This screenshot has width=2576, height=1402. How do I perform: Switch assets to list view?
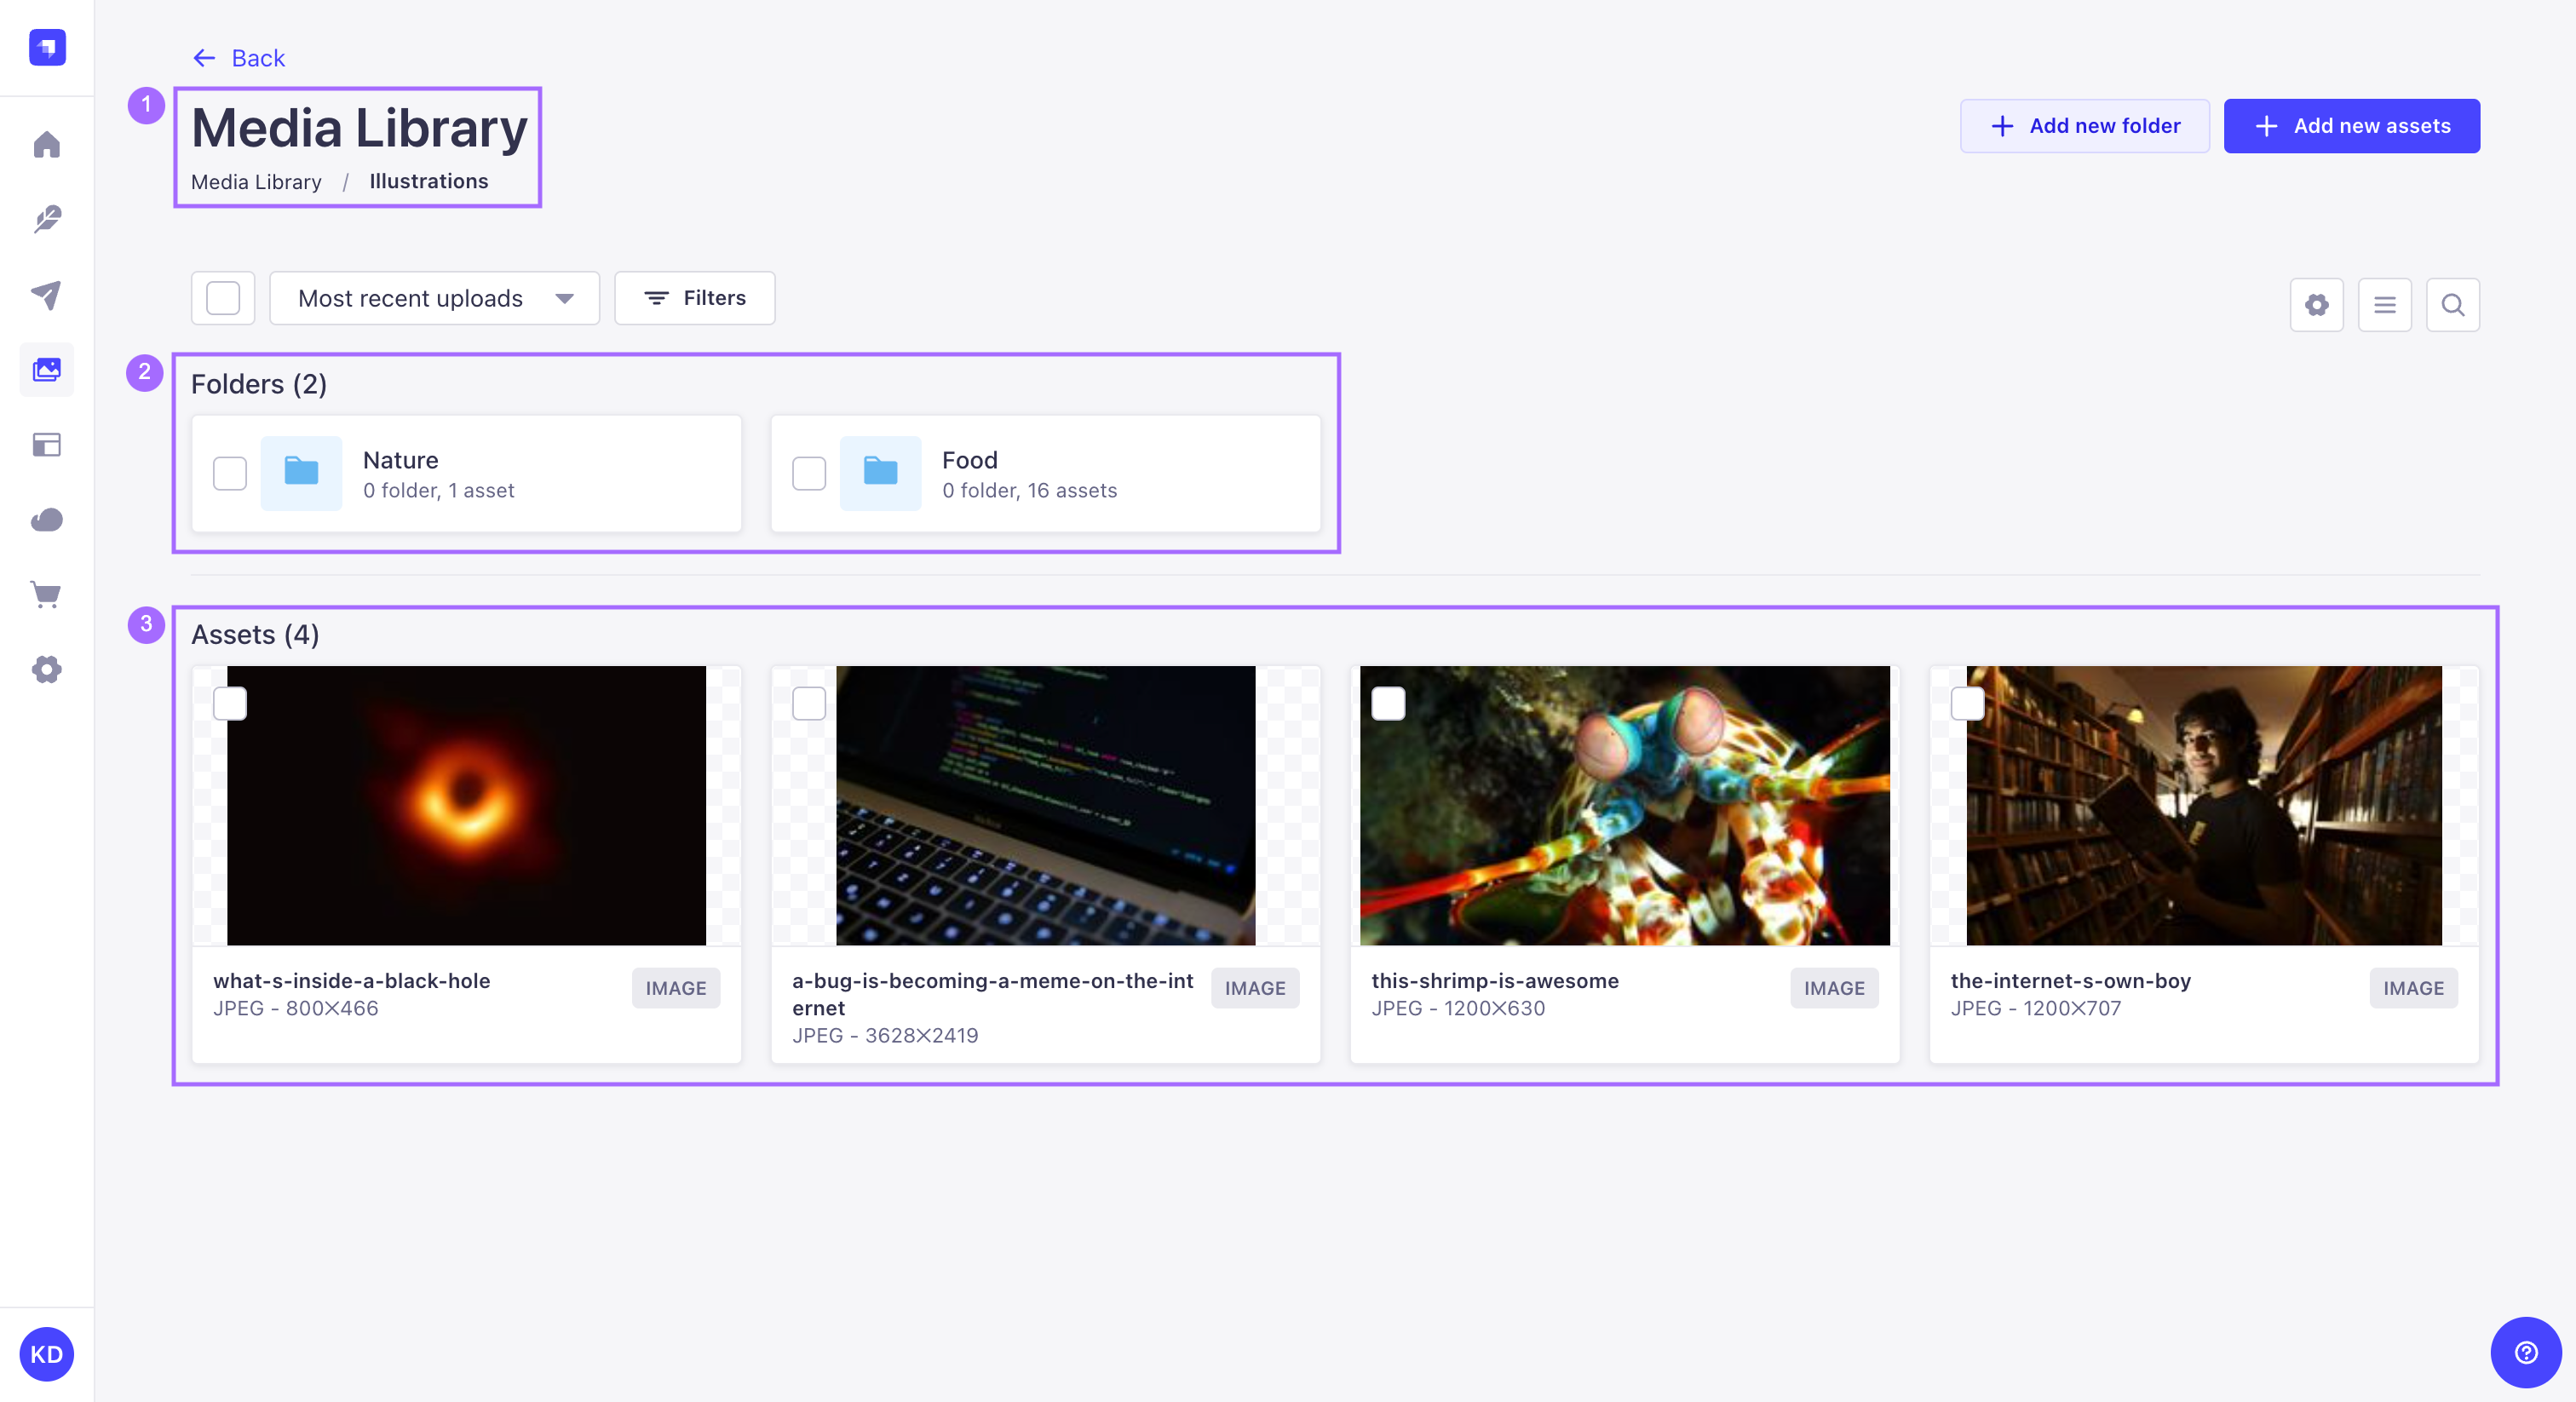2385,304
